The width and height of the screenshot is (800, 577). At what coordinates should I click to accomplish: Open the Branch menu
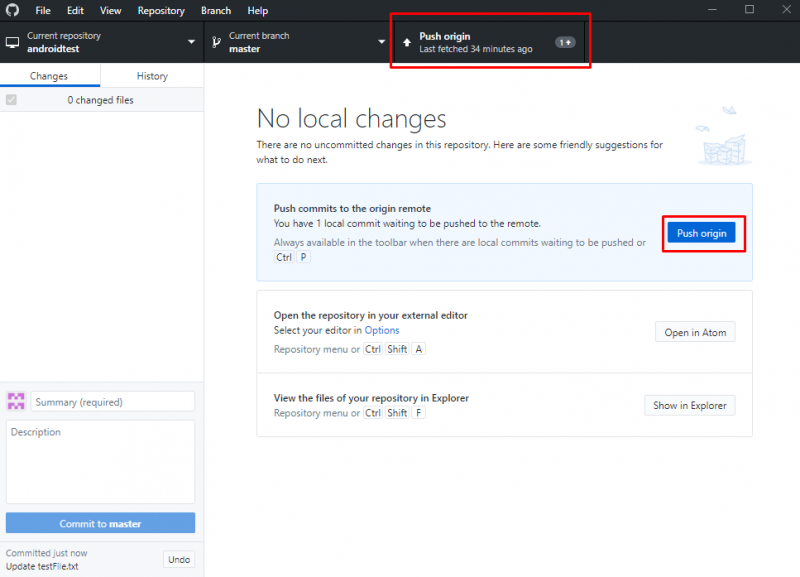[216, 10]
